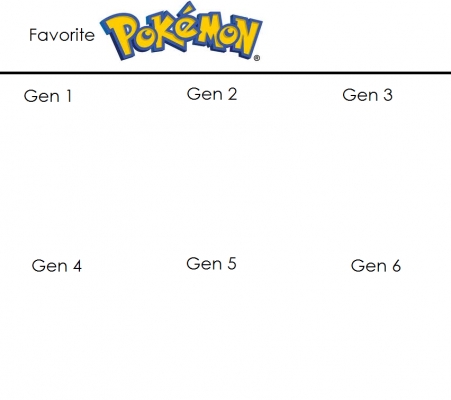Select the Gen 1 label
Viewport: 451px width, 400px height.
[48, 96]
